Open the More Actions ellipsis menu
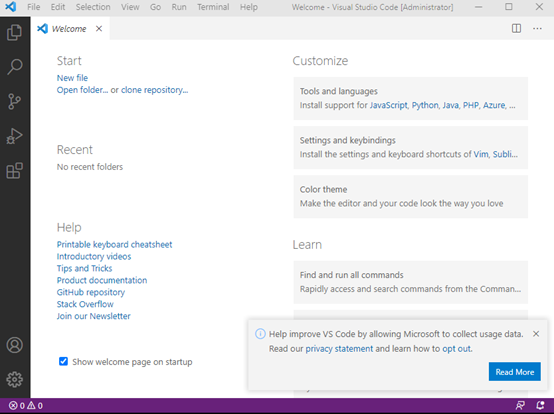The height and width of the screenshot is (414, 554). 537,28
